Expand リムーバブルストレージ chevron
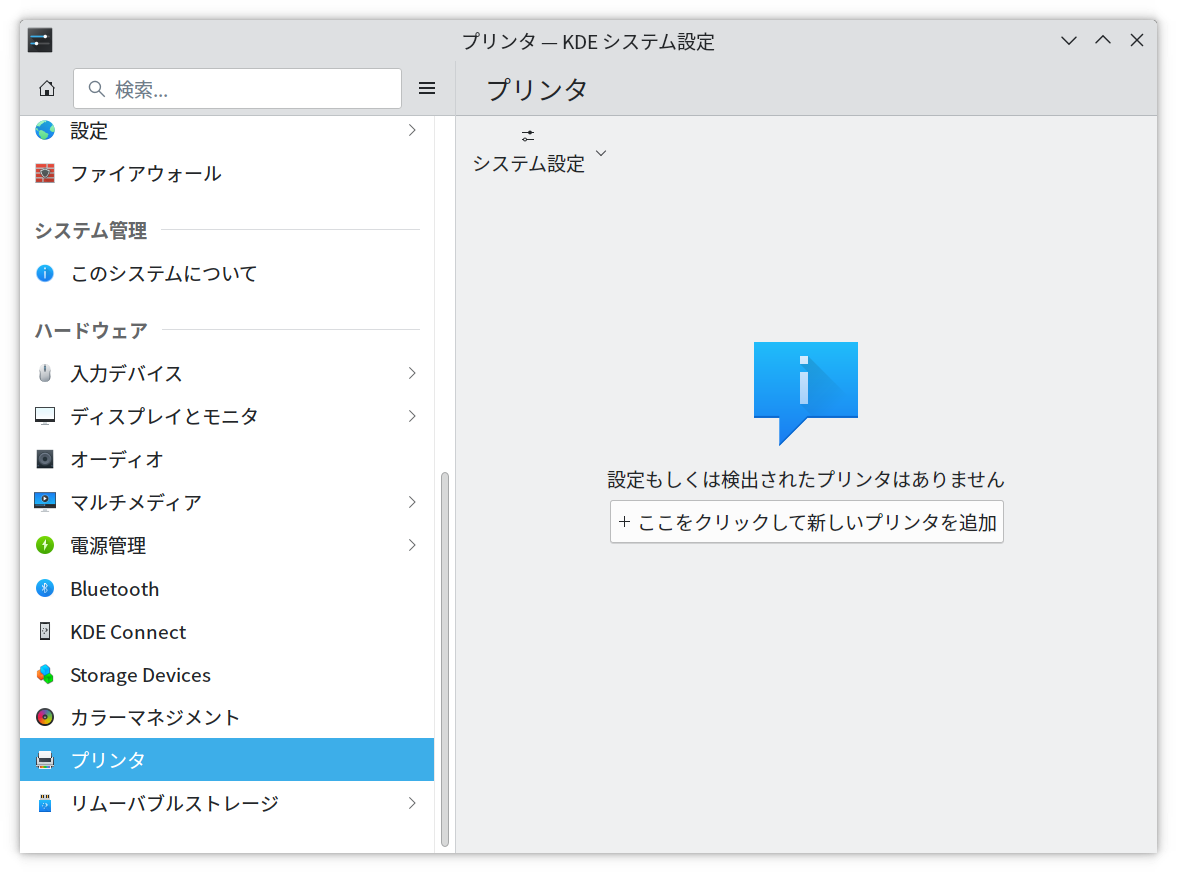Image resolution: width=1177 pixels, height=873 pixels. (x=412, y=803)
